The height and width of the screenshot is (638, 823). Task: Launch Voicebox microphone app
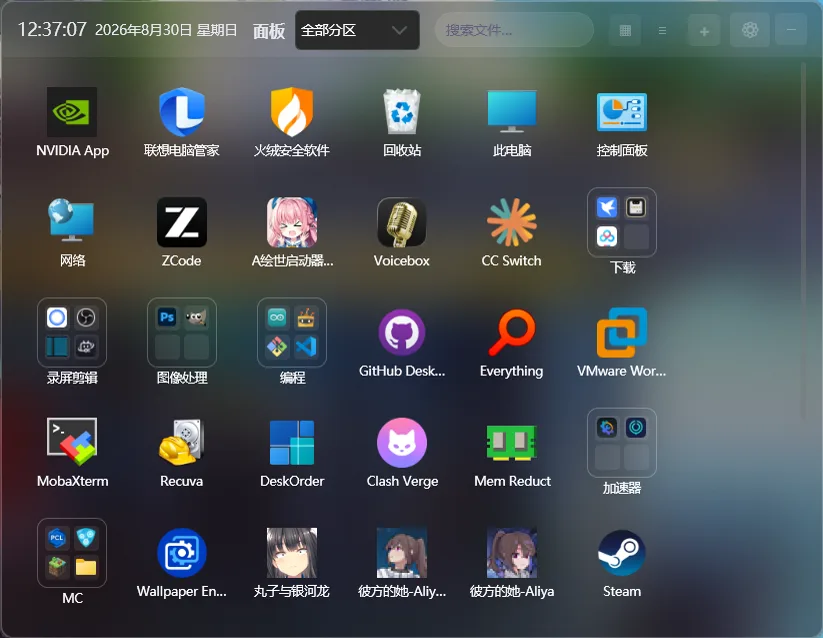click(x=402, y=222)
